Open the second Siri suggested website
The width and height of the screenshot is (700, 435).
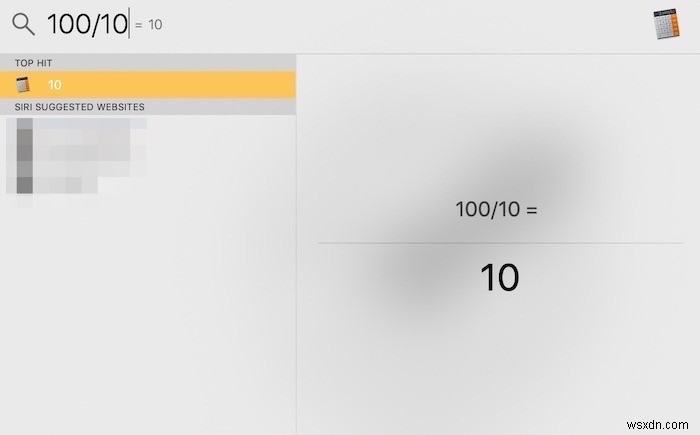pos(90,155)
